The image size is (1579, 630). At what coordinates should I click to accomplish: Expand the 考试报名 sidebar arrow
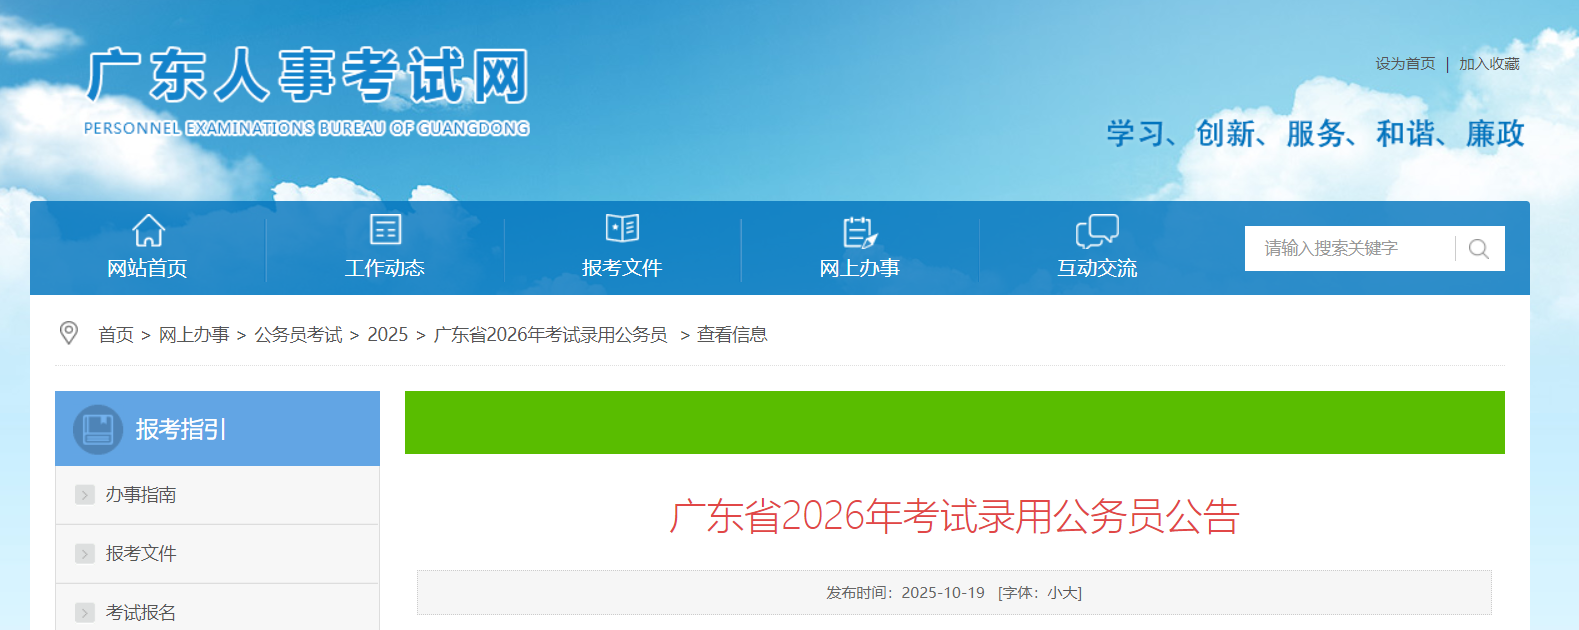85,612
